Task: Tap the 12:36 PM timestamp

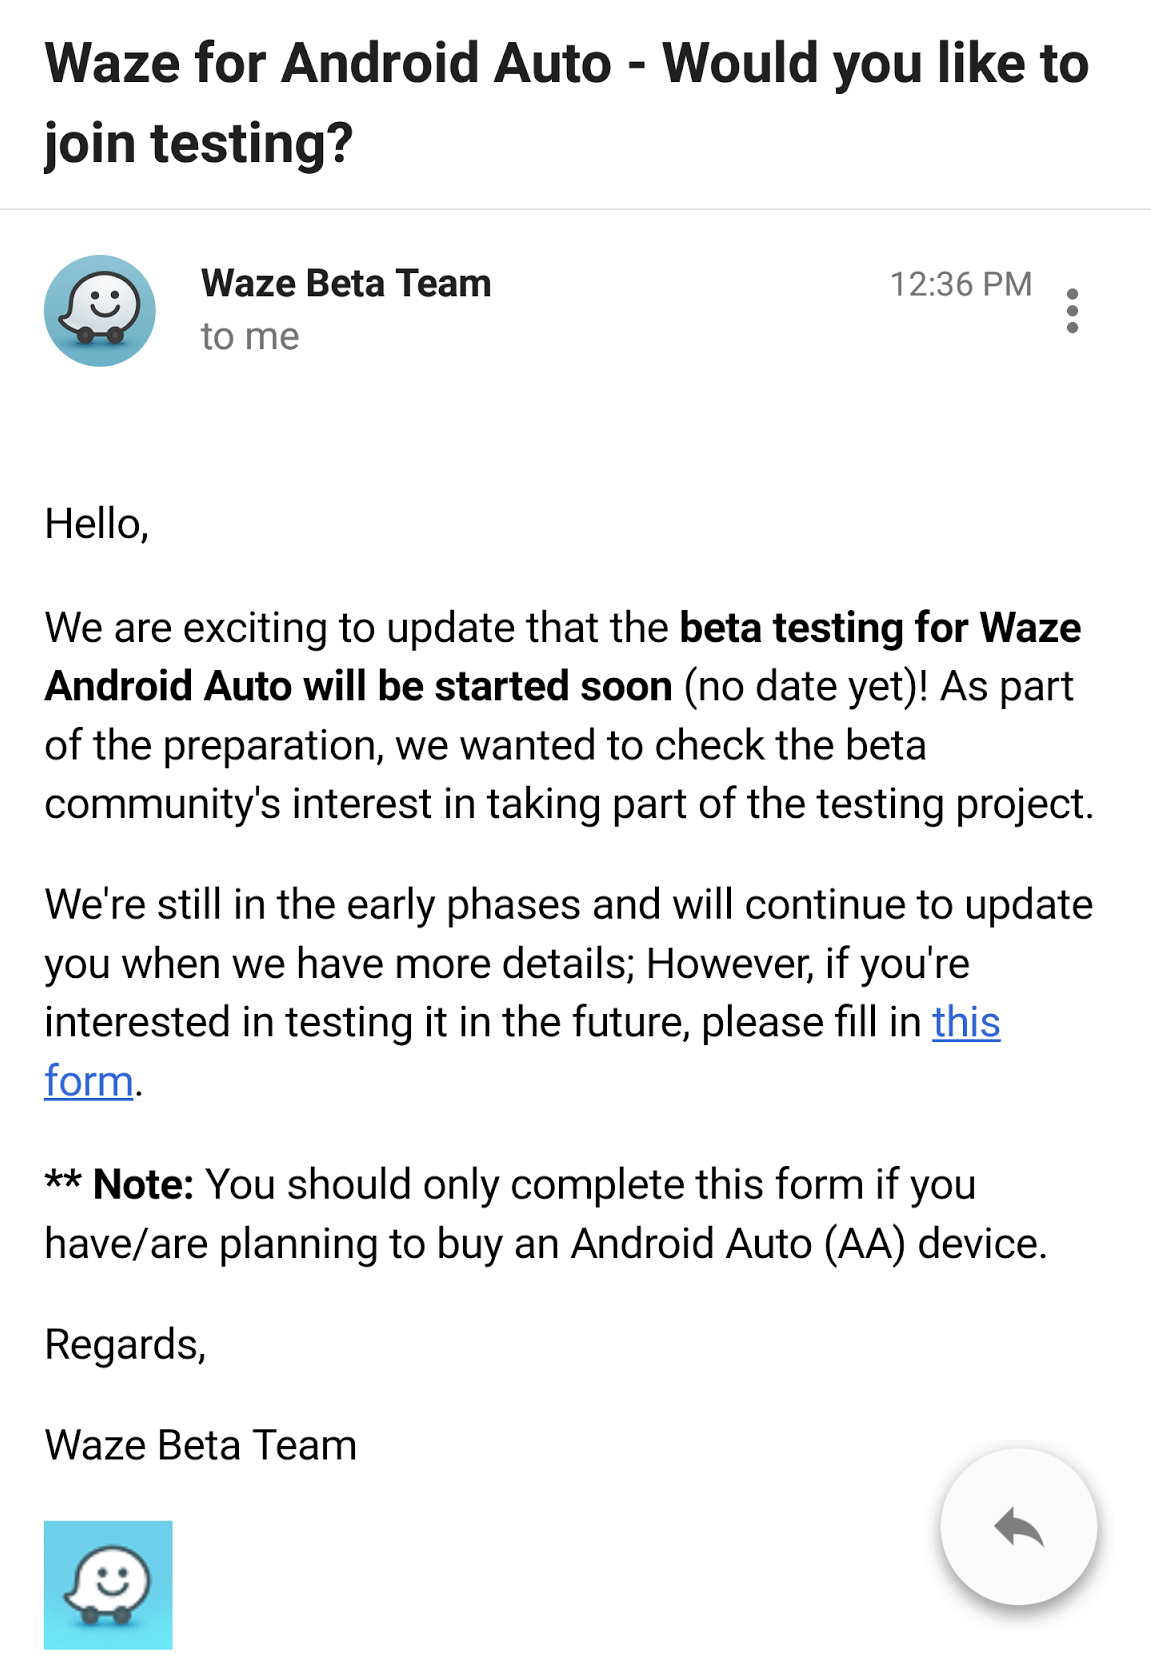Action: pyautogui.click(x=961, y=284)
